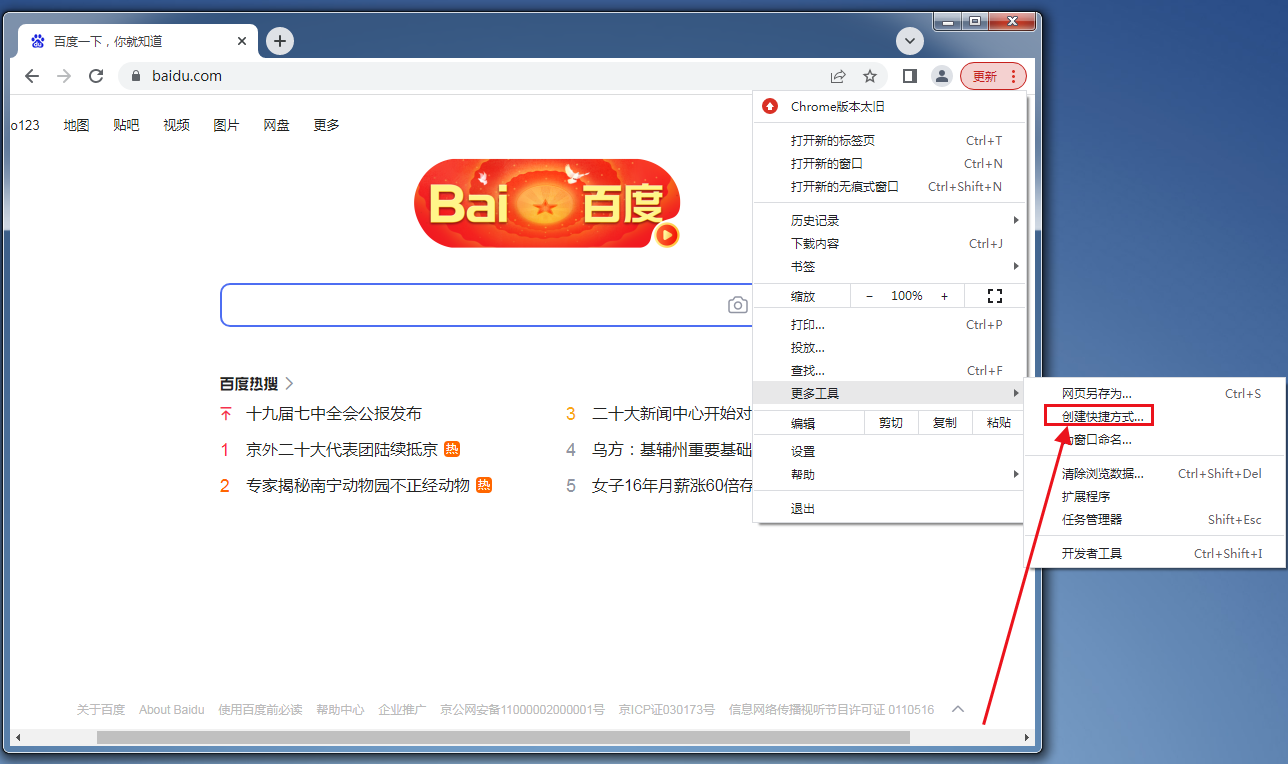This screenshot has height=764, width=1288.
Task: Select 打开新的窗口 menu item
Action: click(x=889, y=164)
